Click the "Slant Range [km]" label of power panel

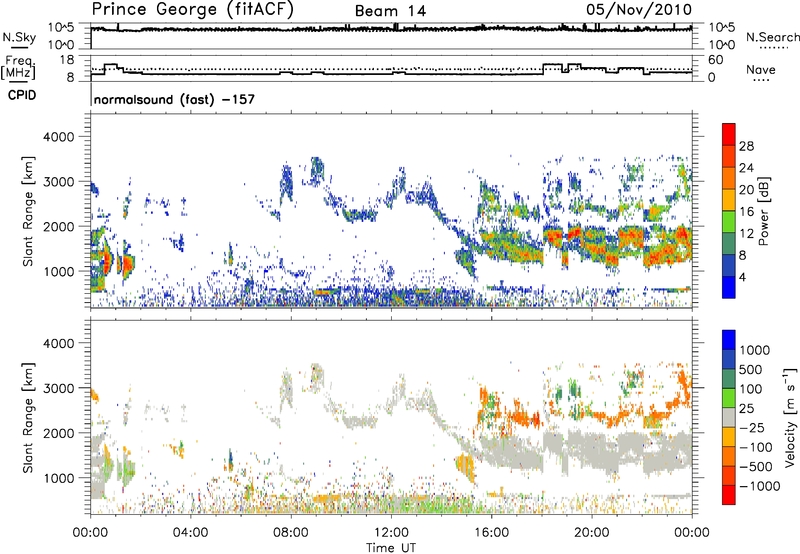coord(28,211)
